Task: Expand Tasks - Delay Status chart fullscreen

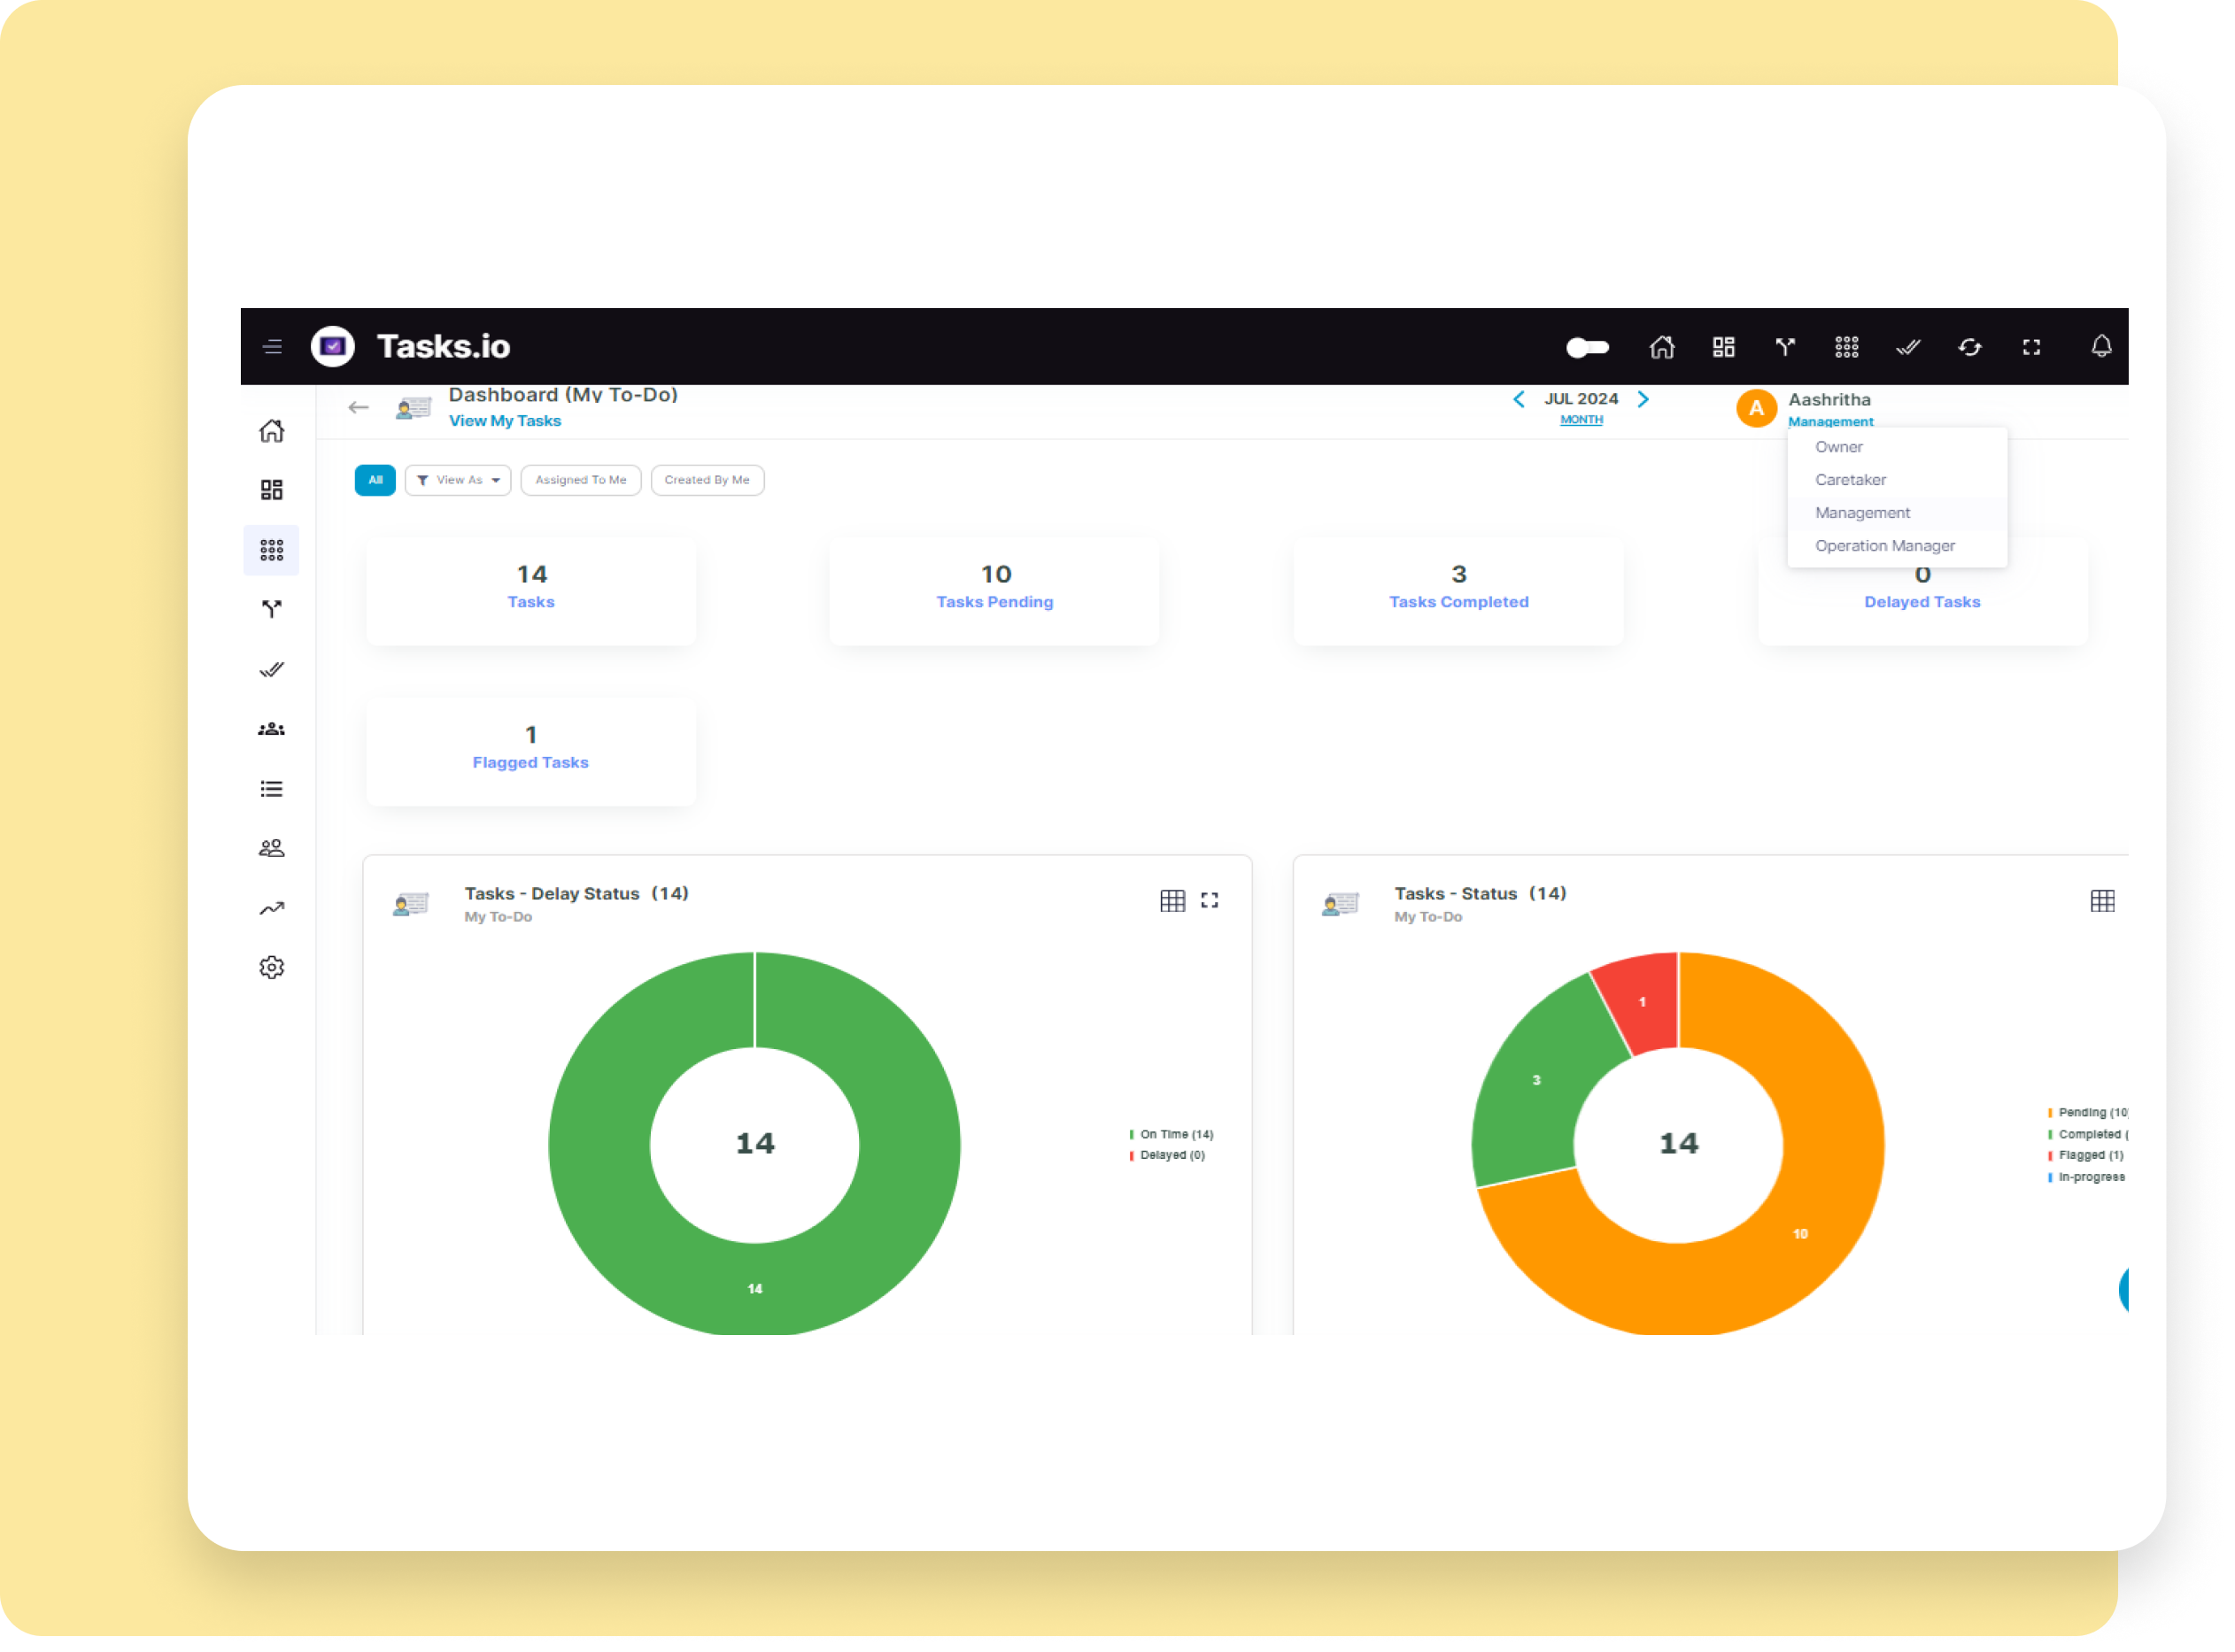Action: (1209, 901)
